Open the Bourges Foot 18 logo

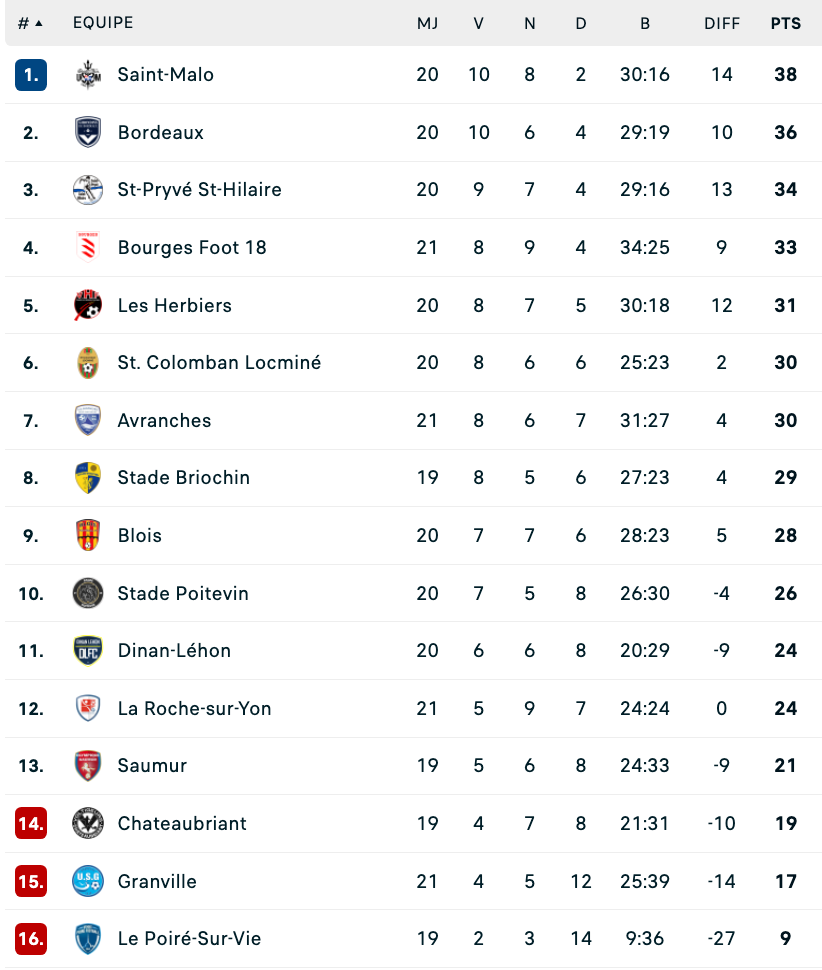coord(88,247)
